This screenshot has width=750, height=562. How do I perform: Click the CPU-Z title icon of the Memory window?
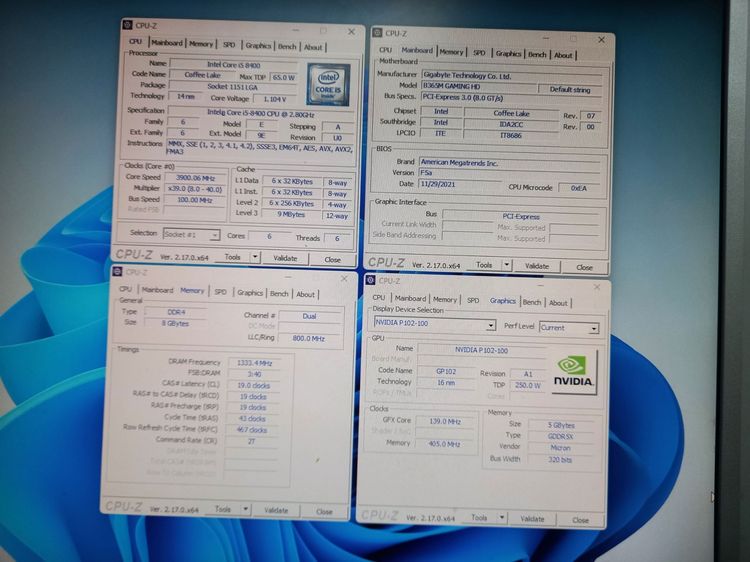(x=117, y=272)
